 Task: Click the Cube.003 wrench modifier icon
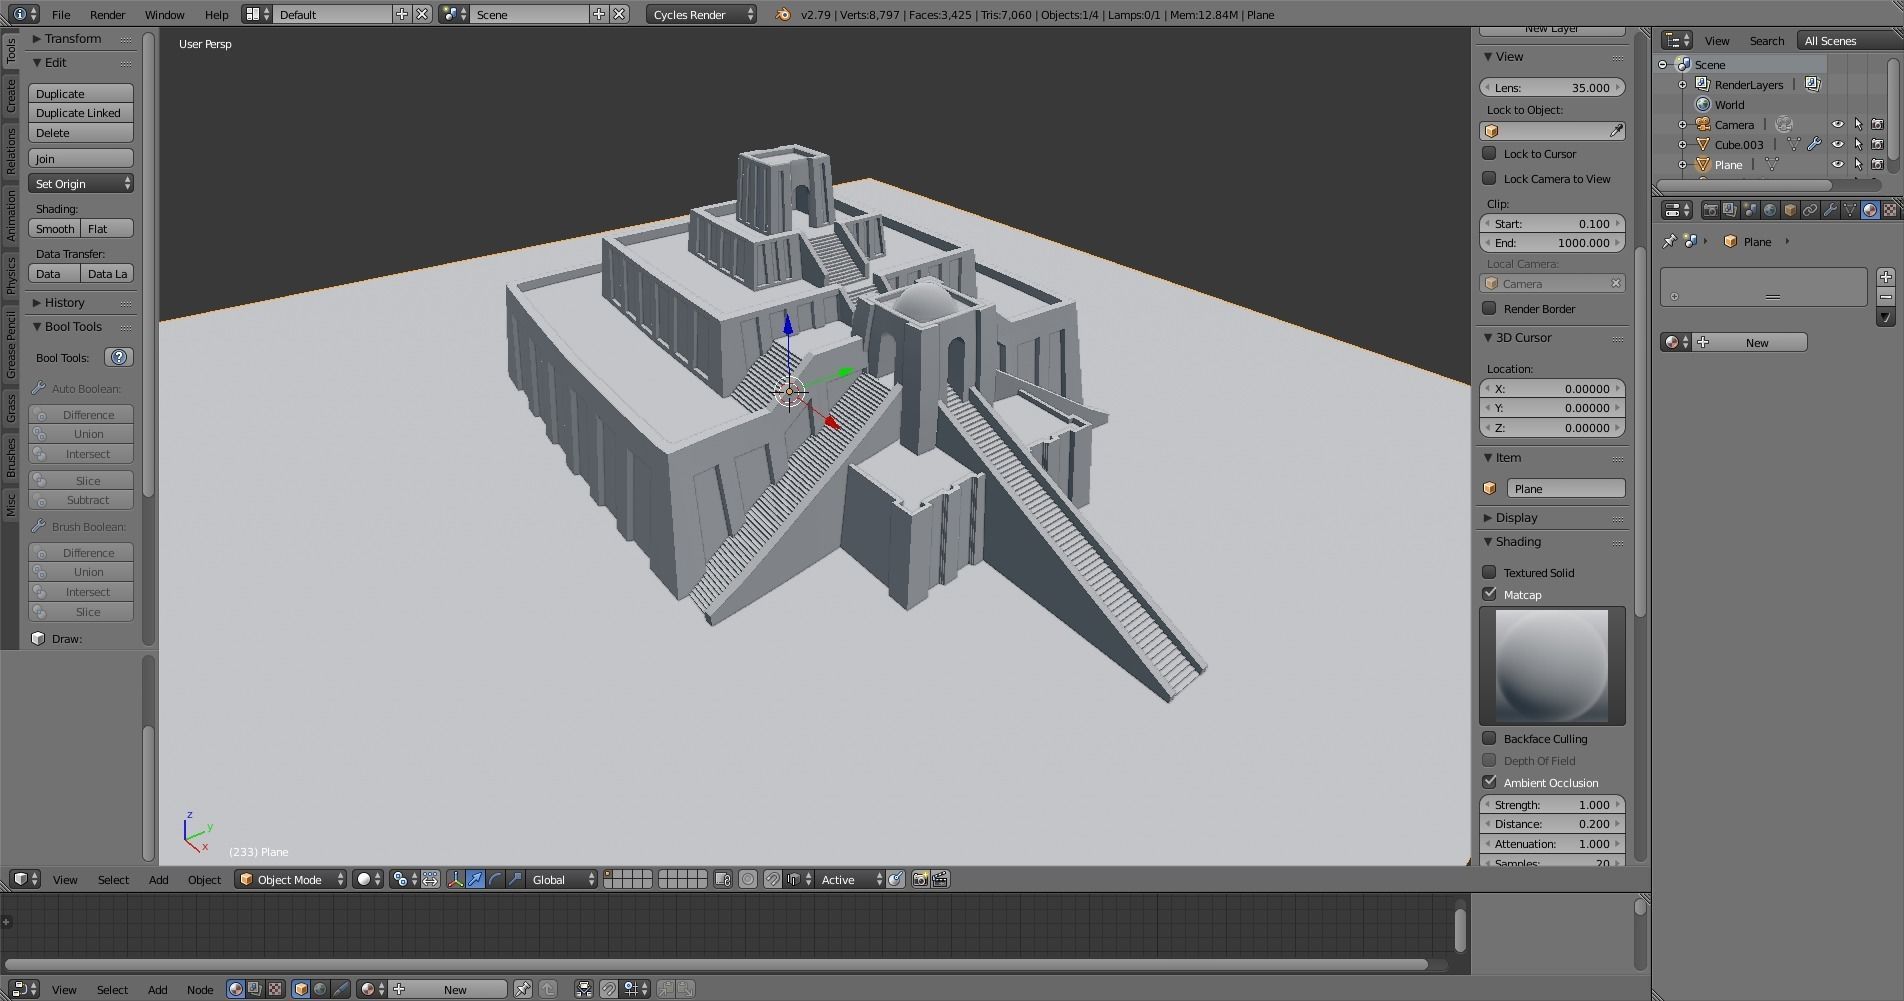coord(1813,144)
